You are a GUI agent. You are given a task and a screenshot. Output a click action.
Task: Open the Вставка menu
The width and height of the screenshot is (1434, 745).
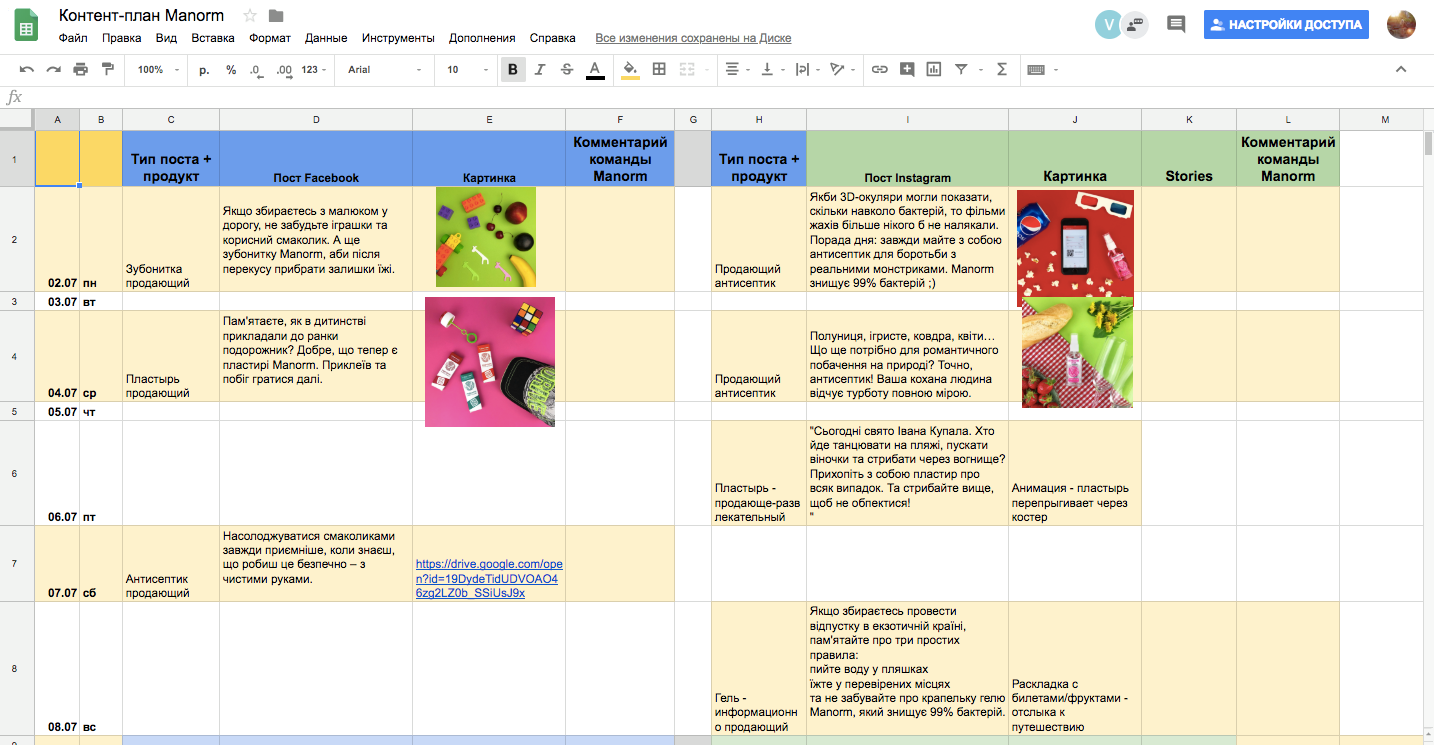pos(213,38)
